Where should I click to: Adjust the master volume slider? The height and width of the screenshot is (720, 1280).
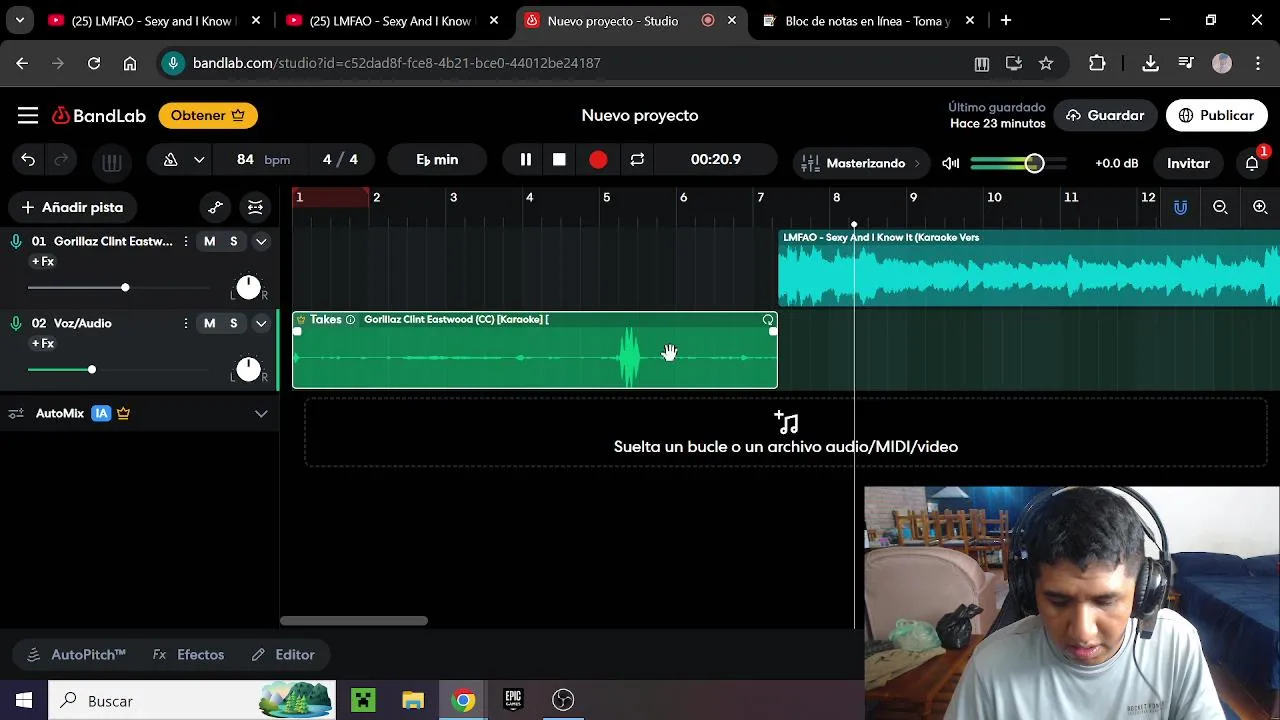(x=1017, y=163)
